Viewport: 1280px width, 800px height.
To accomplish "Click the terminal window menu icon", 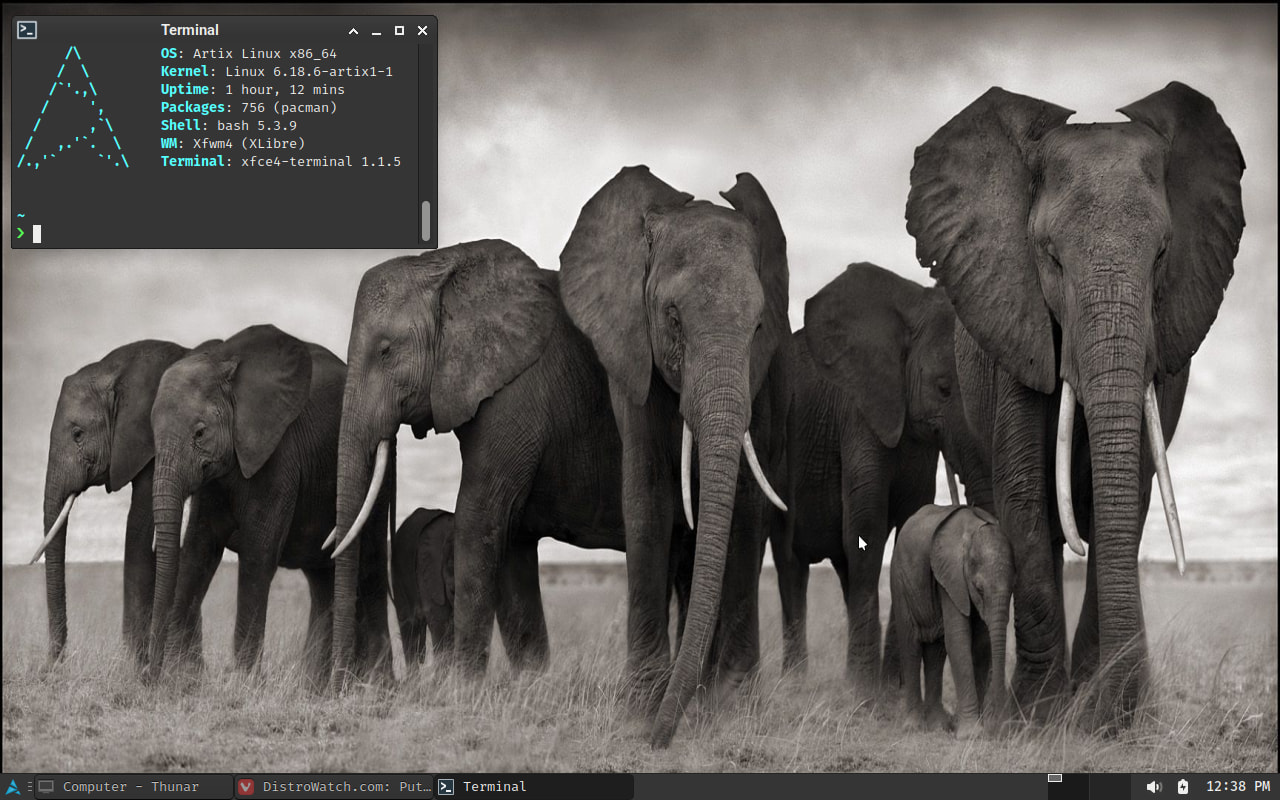I will [27, 30].
